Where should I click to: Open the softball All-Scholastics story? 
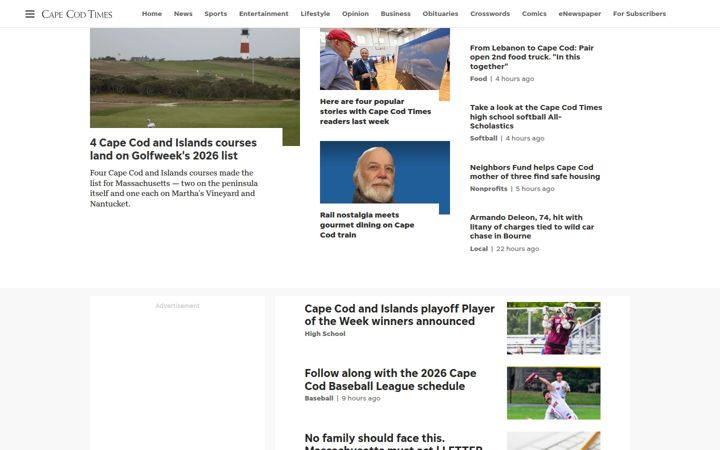[x=536, y=117]
